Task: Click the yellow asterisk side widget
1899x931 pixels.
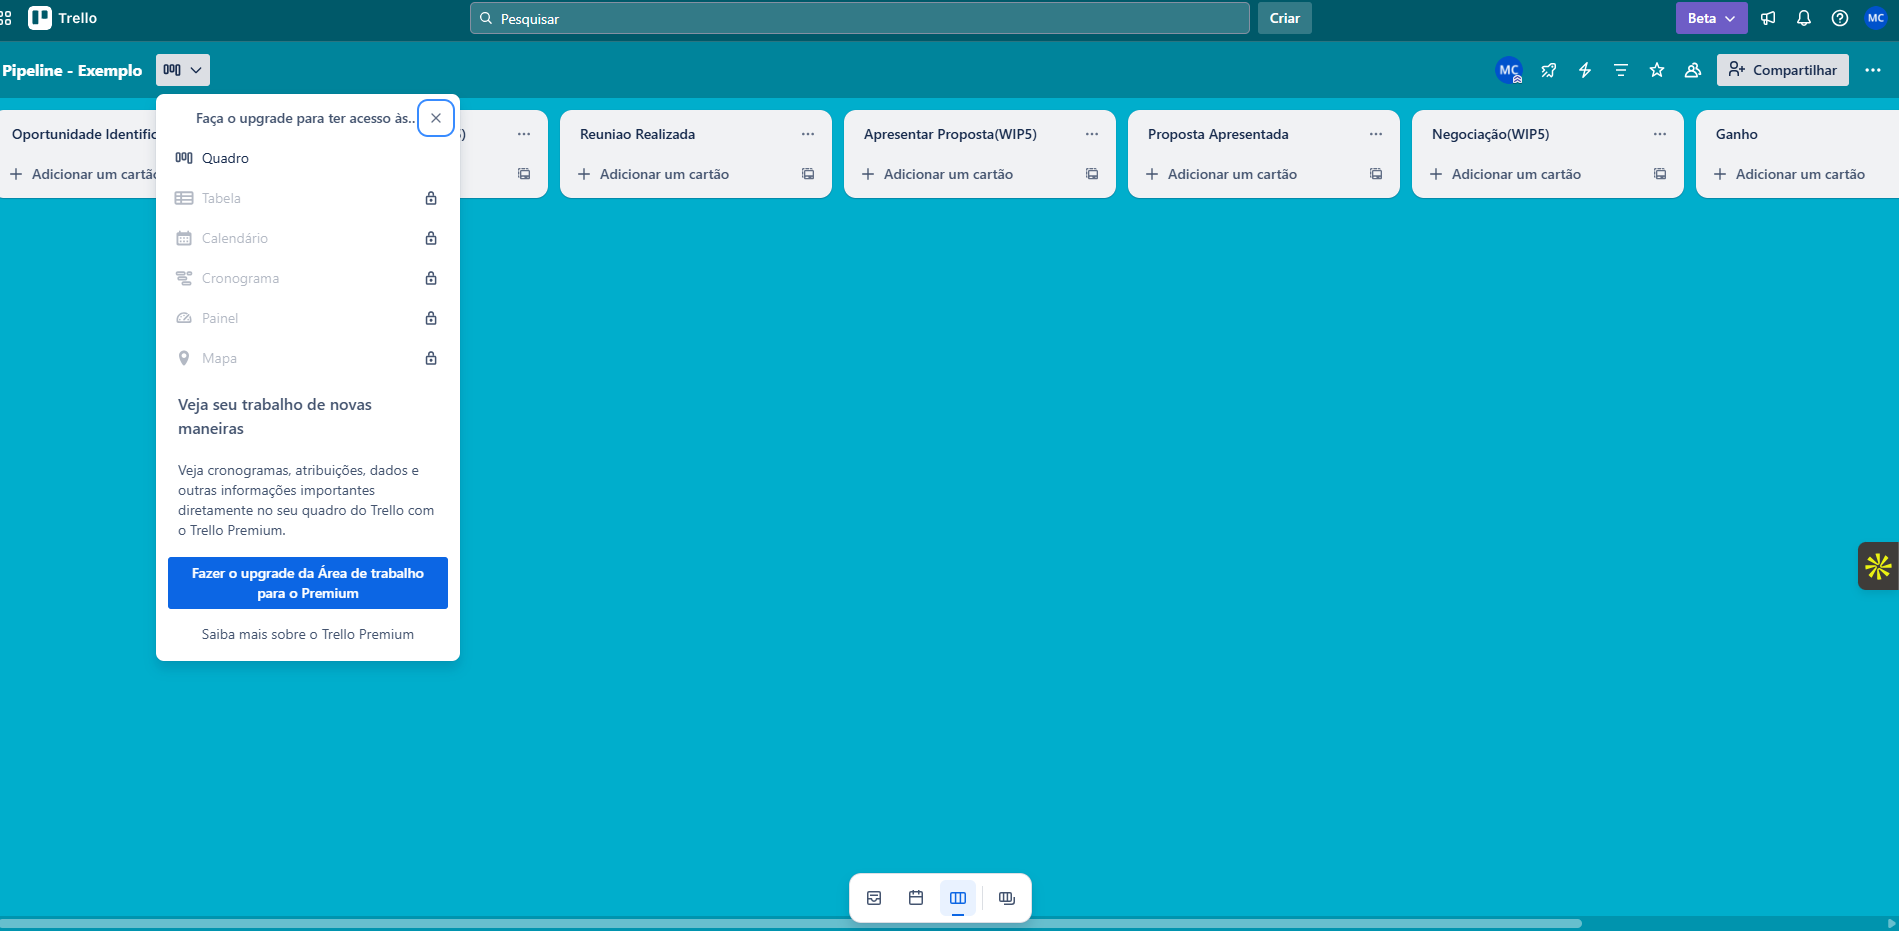Action: pos(1878,566)
